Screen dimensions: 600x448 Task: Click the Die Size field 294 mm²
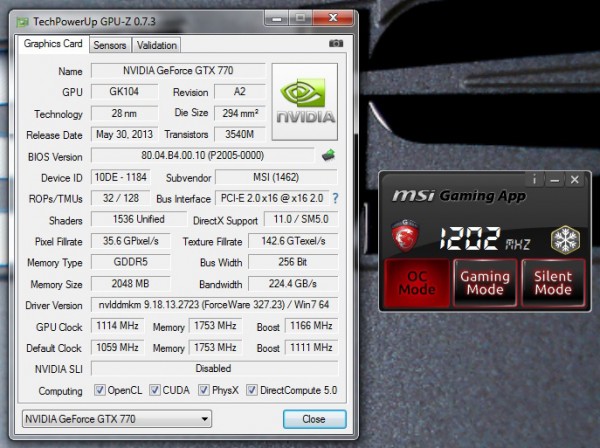(240, 113)
